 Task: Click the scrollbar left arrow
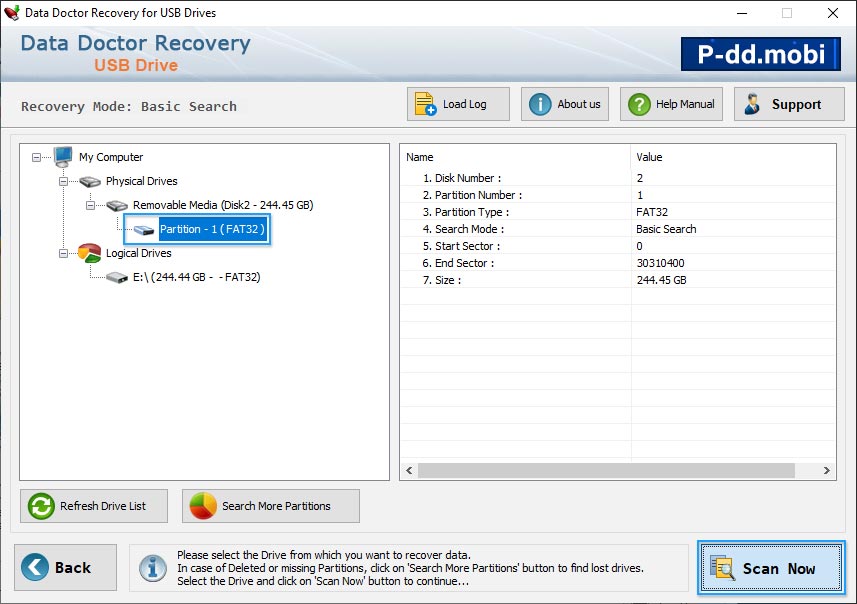pyautogui.click(x=409, y=471)
